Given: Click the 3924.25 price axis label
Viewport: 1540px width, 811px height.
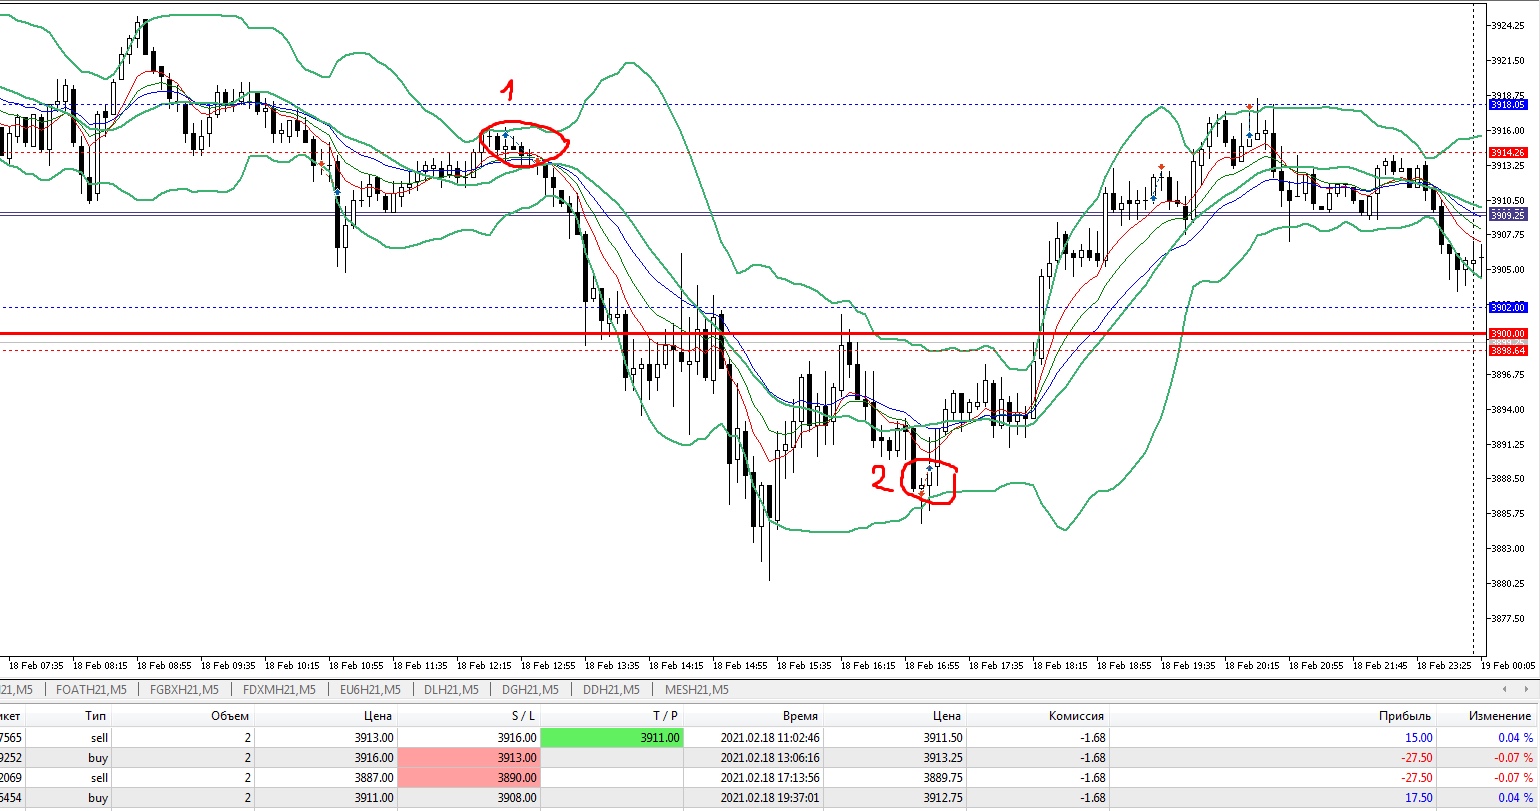Looking at the screenshot, I should [1508, 25].
